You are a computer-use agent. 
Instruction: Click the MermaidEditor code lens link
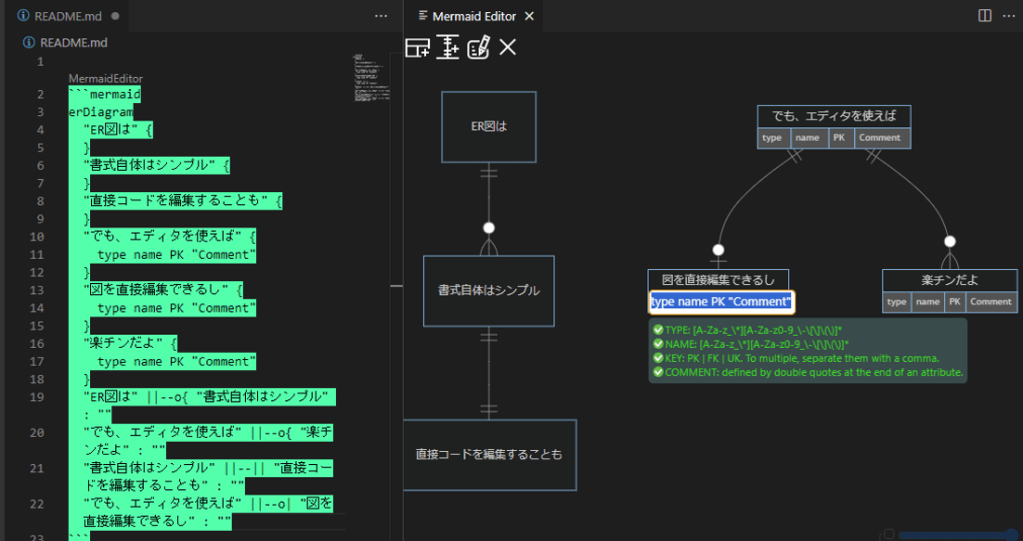point(105,78)
